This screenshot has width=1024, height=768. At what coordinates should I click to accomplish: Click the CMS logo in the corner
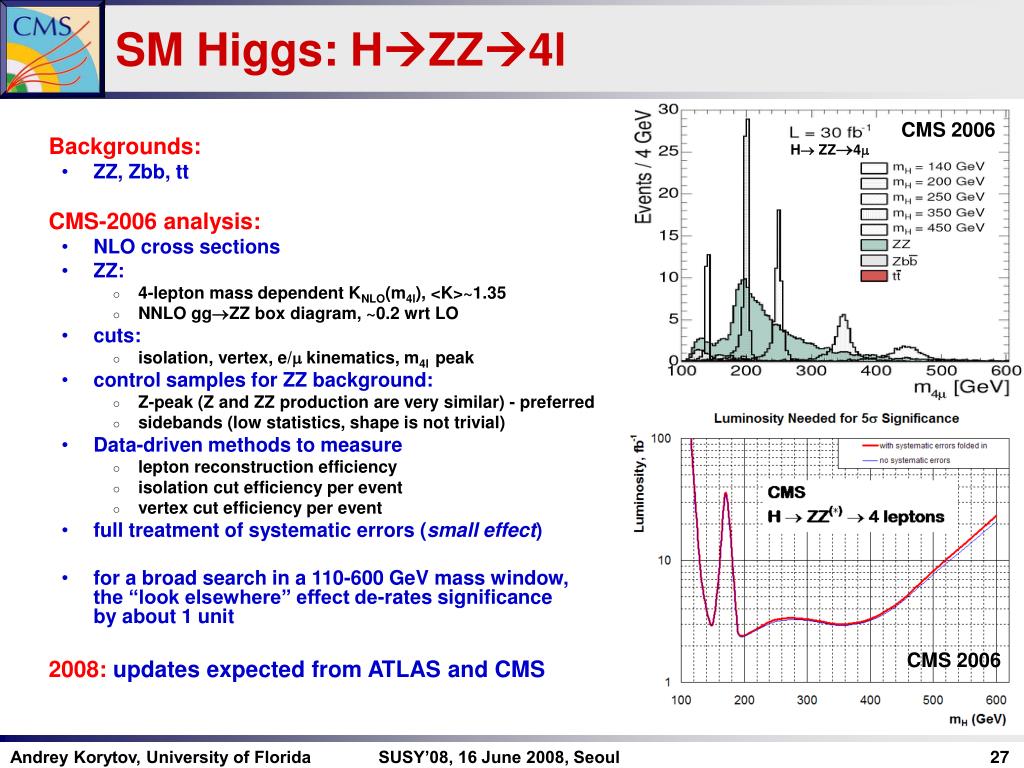[52, 48]
